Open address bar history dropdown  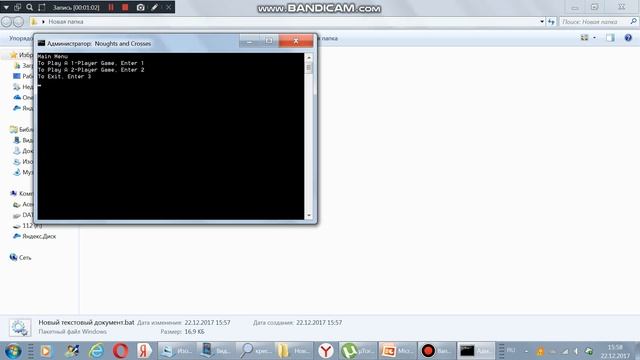coord(542,22)
